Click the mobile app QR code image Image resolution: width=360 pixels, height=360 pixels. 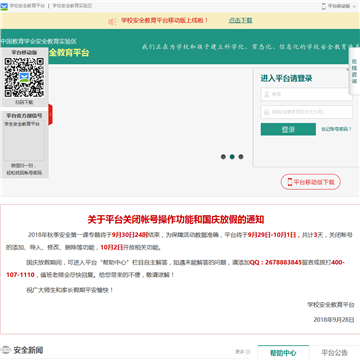point(24,77)
